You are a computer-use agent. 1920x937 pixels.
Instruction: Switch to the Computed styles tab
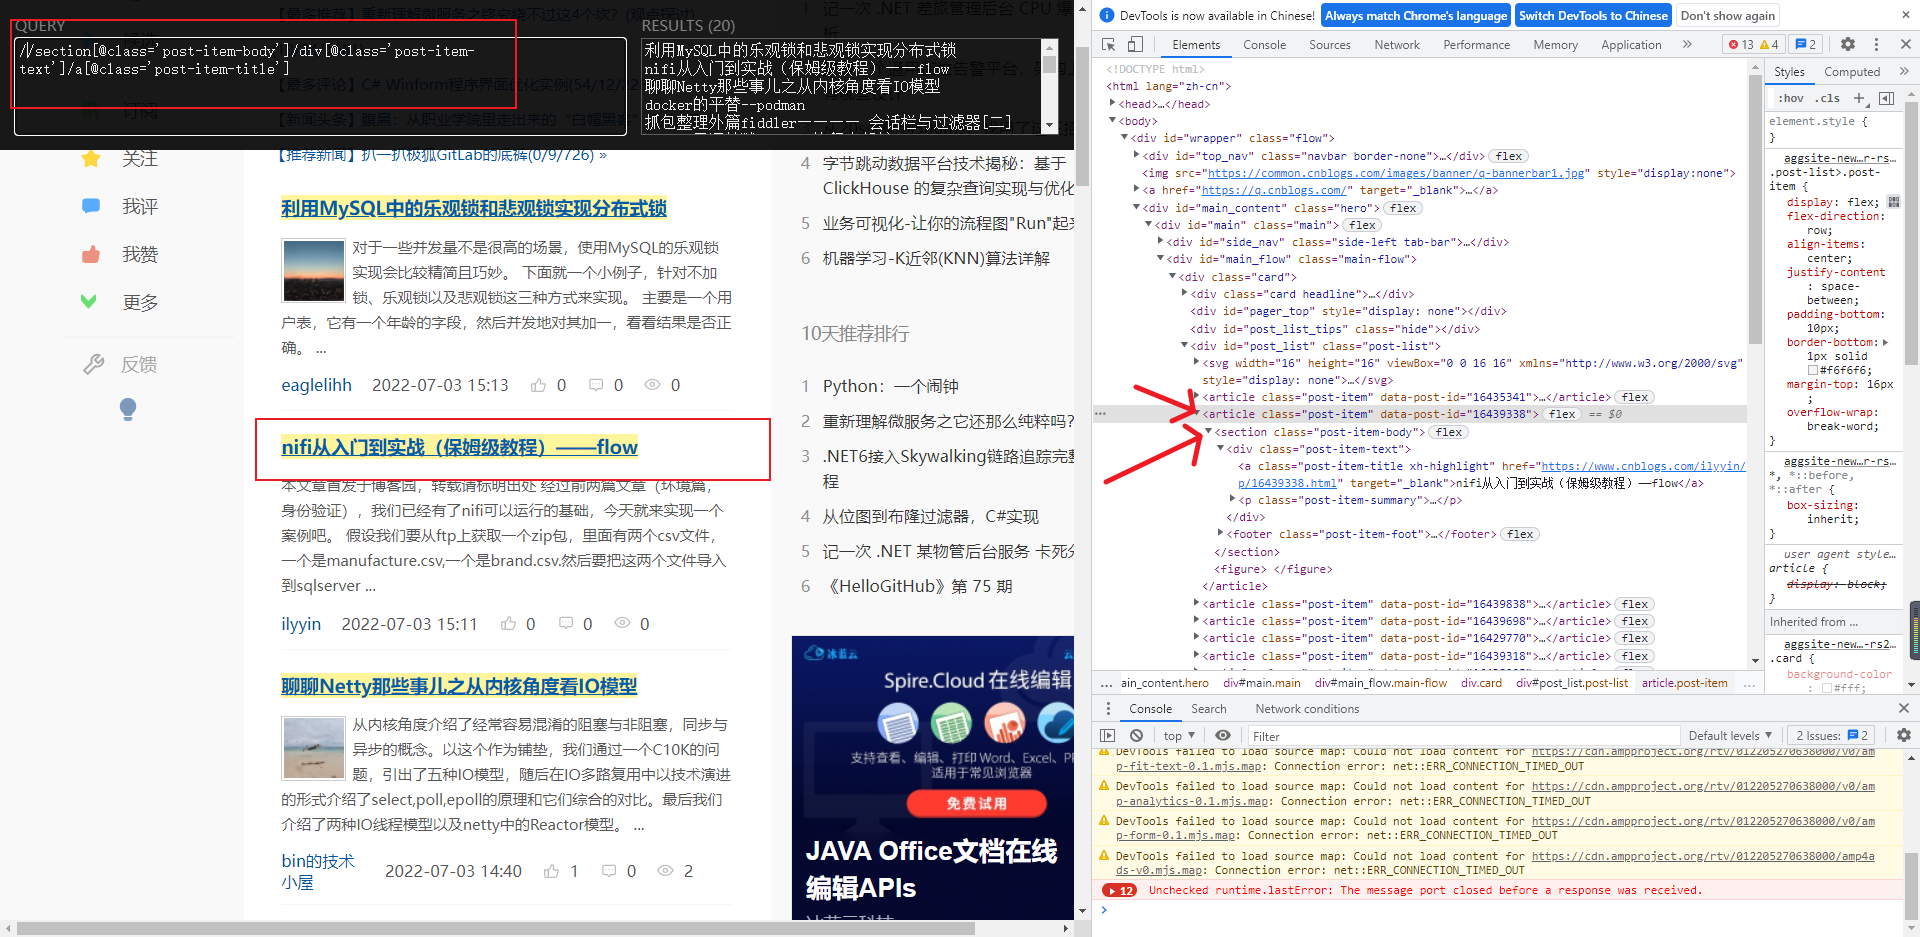(x=1851, y=71)
